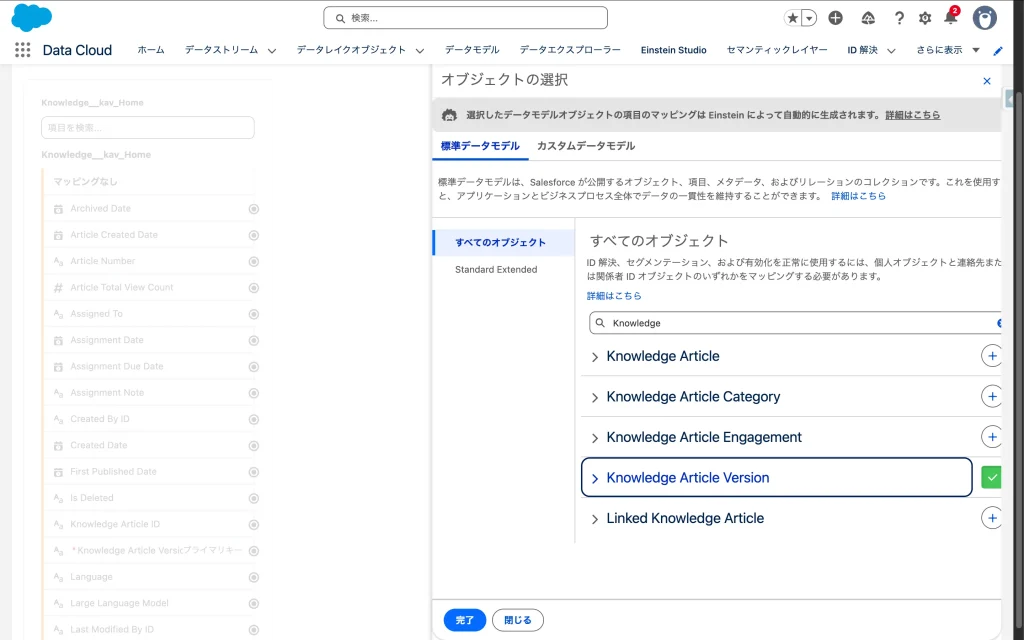1024x640 pixels.
Task: Deselect the Knowledge Article Version green checkmark
Action: (991, 478)
